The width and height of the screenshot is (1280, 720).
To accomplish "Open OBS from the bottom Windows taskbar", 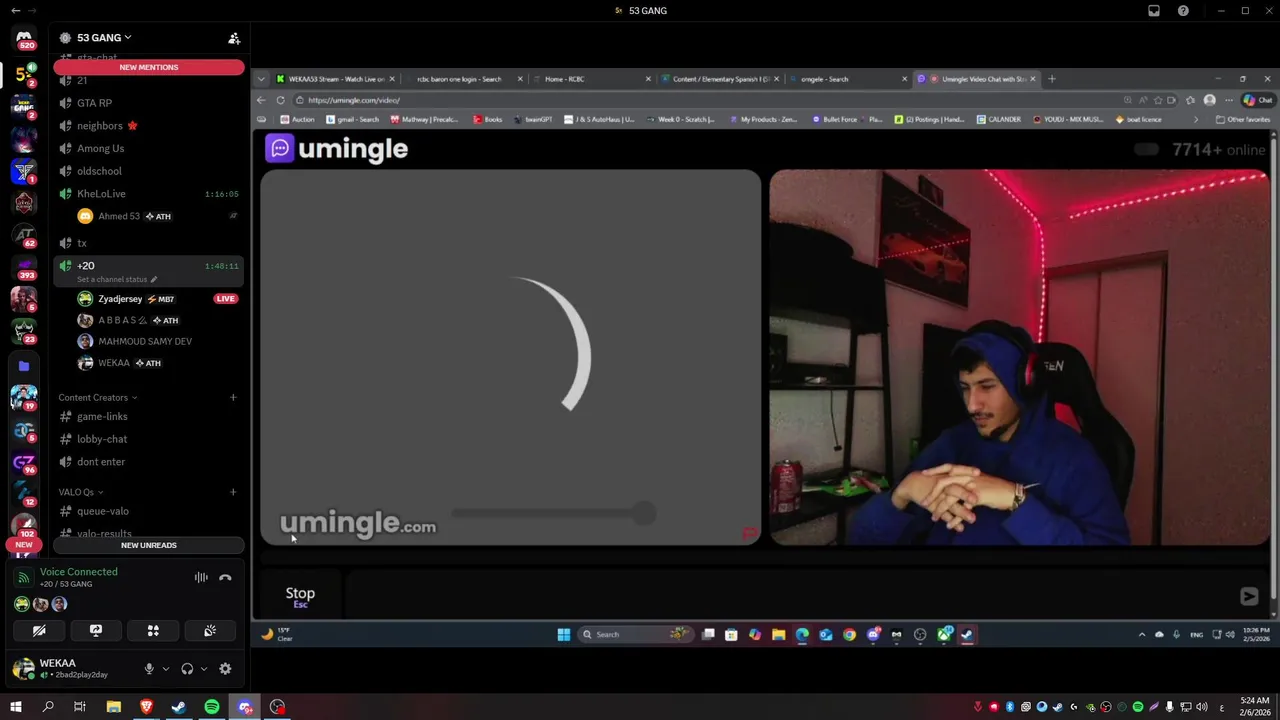I will click(278, 707).
